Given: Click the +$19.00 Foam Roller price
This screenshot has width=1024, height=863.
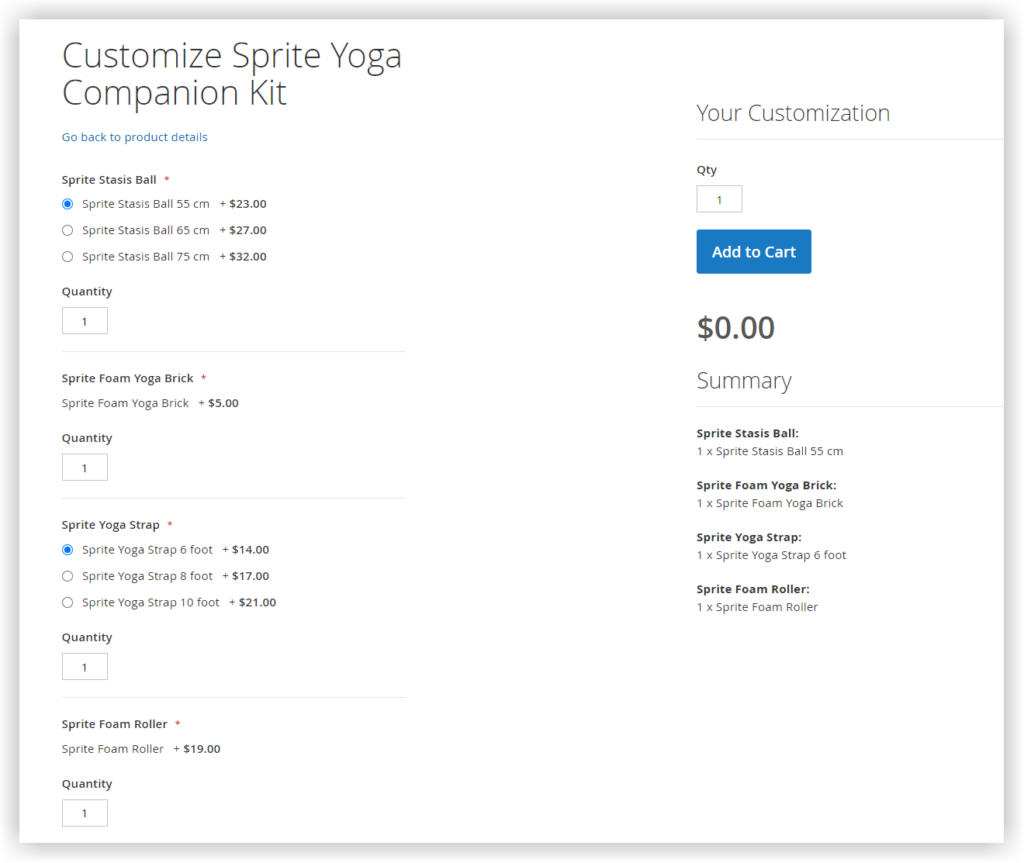Looking at the screenshot, I should pyautogui.click(x=197, y=749).
